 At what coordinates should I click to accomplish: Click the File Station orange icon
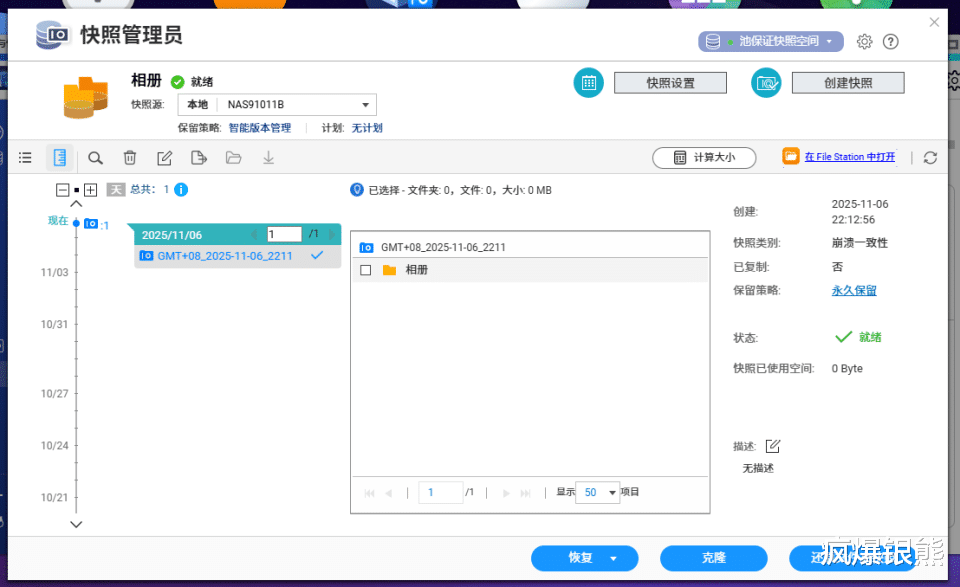pyautogui.click(x=790, y=156)
